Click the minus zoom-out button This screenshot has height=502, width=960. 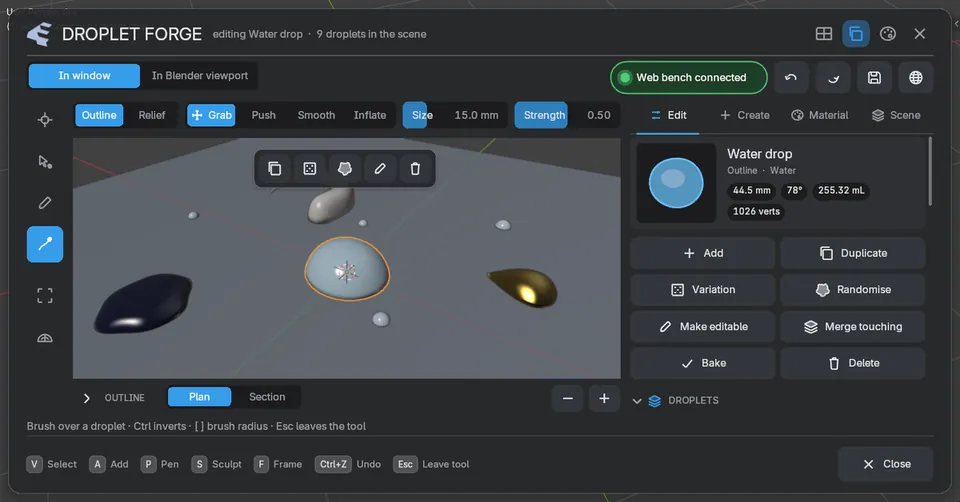click(x=568, y=399)
